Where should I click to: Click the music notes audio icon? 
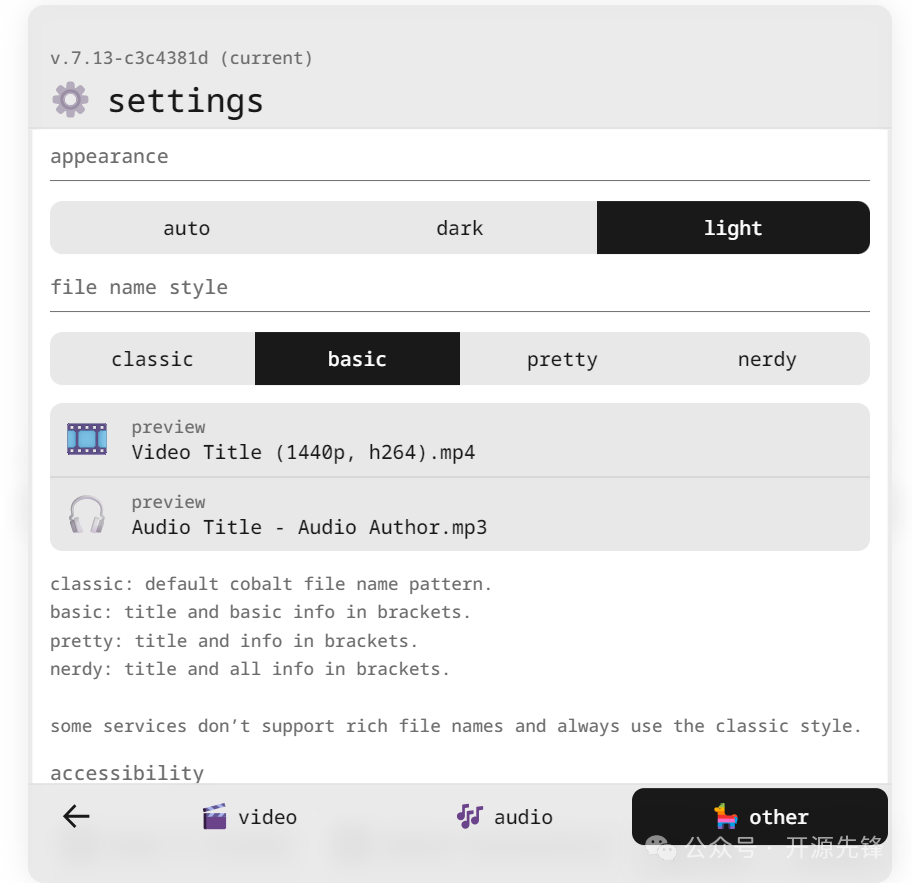[x=469, y=816]
